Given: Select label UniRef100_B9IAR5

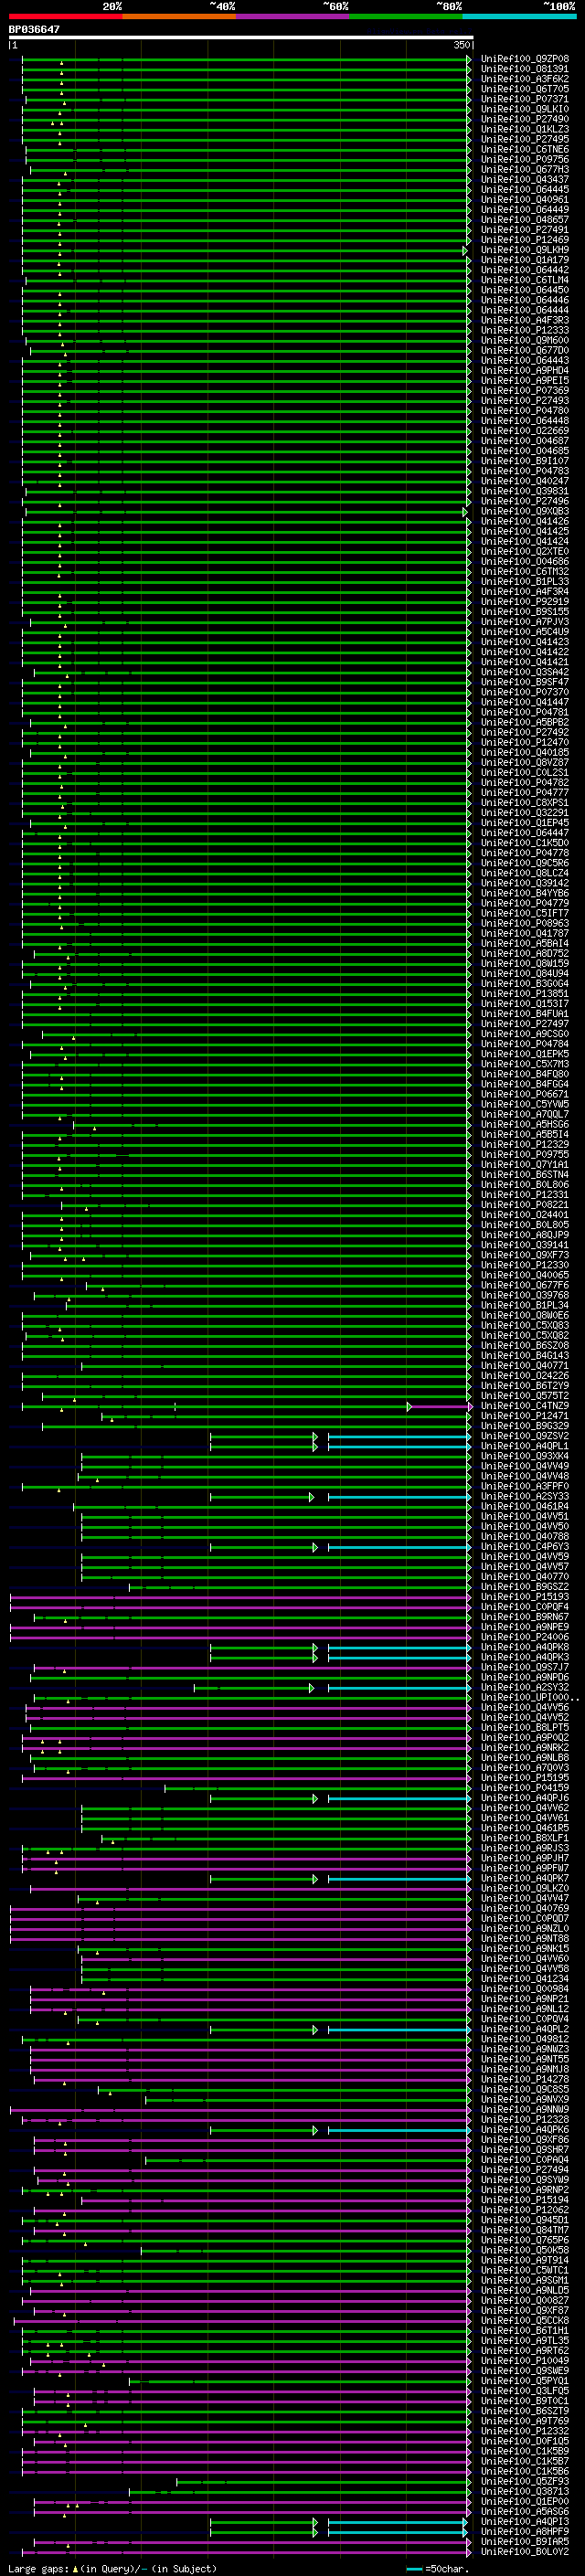Looking at the screenshot, I should (525, 2542).
